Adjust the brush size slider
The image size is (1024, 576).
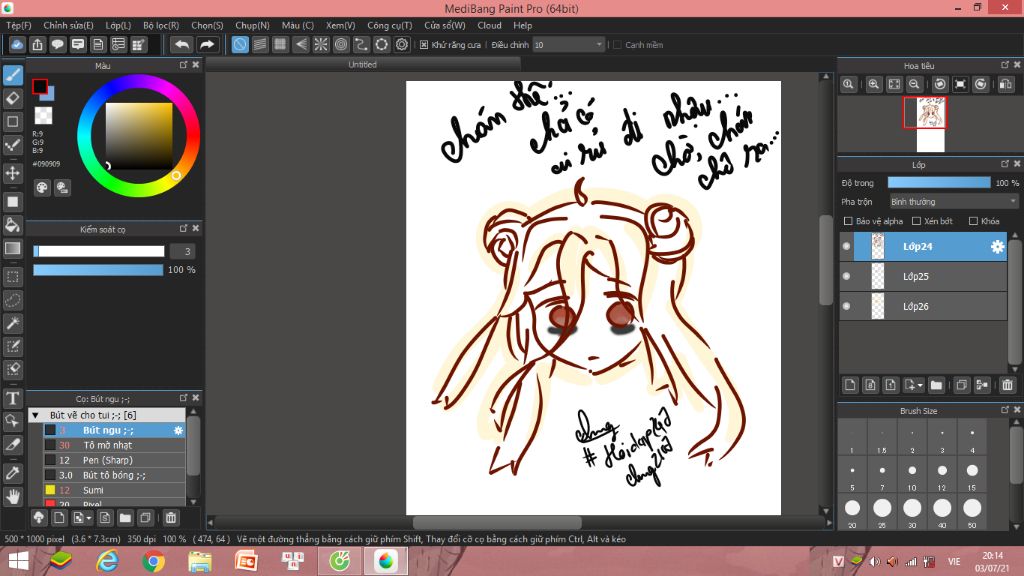click(x=99, y=251)
